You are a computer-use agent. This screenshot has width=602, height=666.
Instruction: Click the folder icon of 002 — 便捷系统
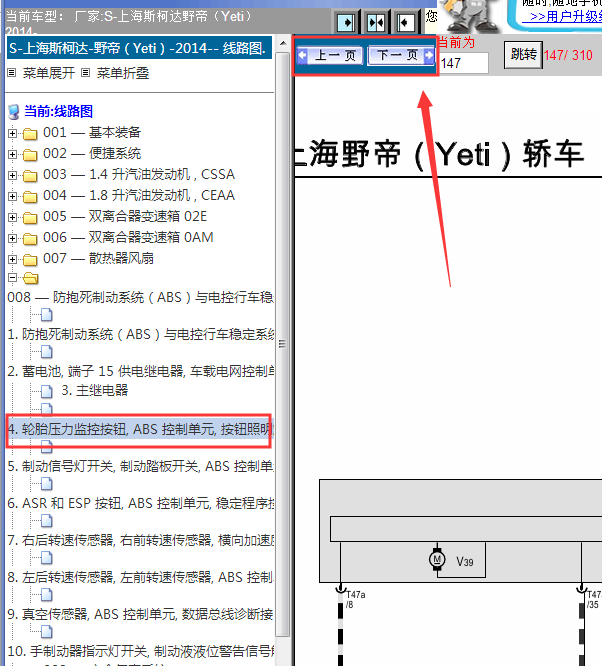point(30,155)
